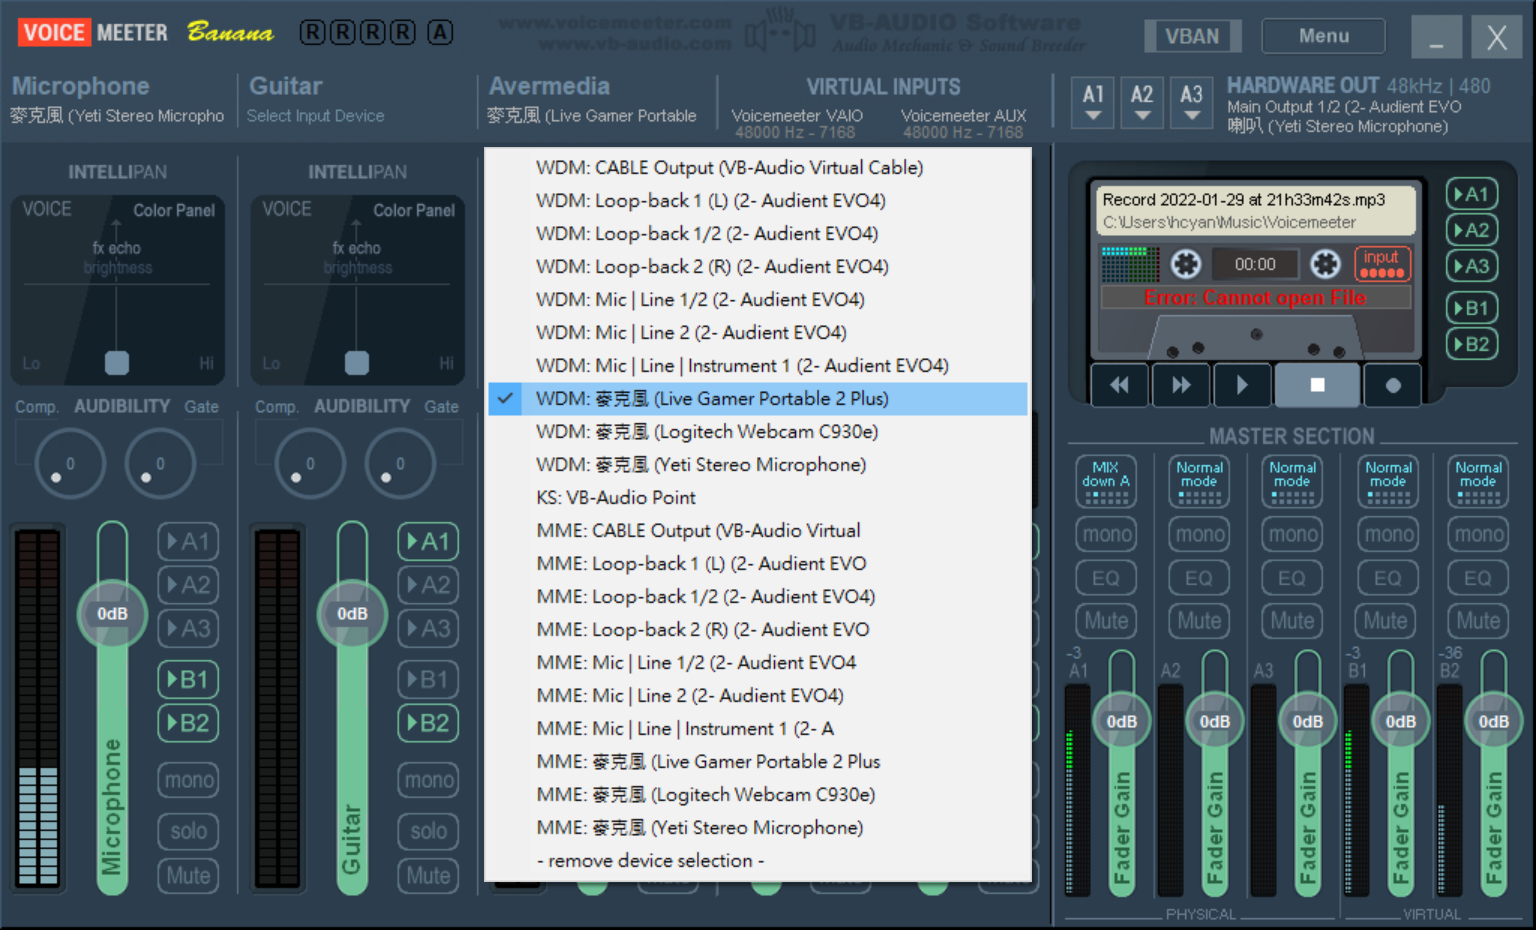Select WDM: CABLE Output (VB-Audio Virtual Cable)
This screenshot has height=930, width=1536.
758,168
